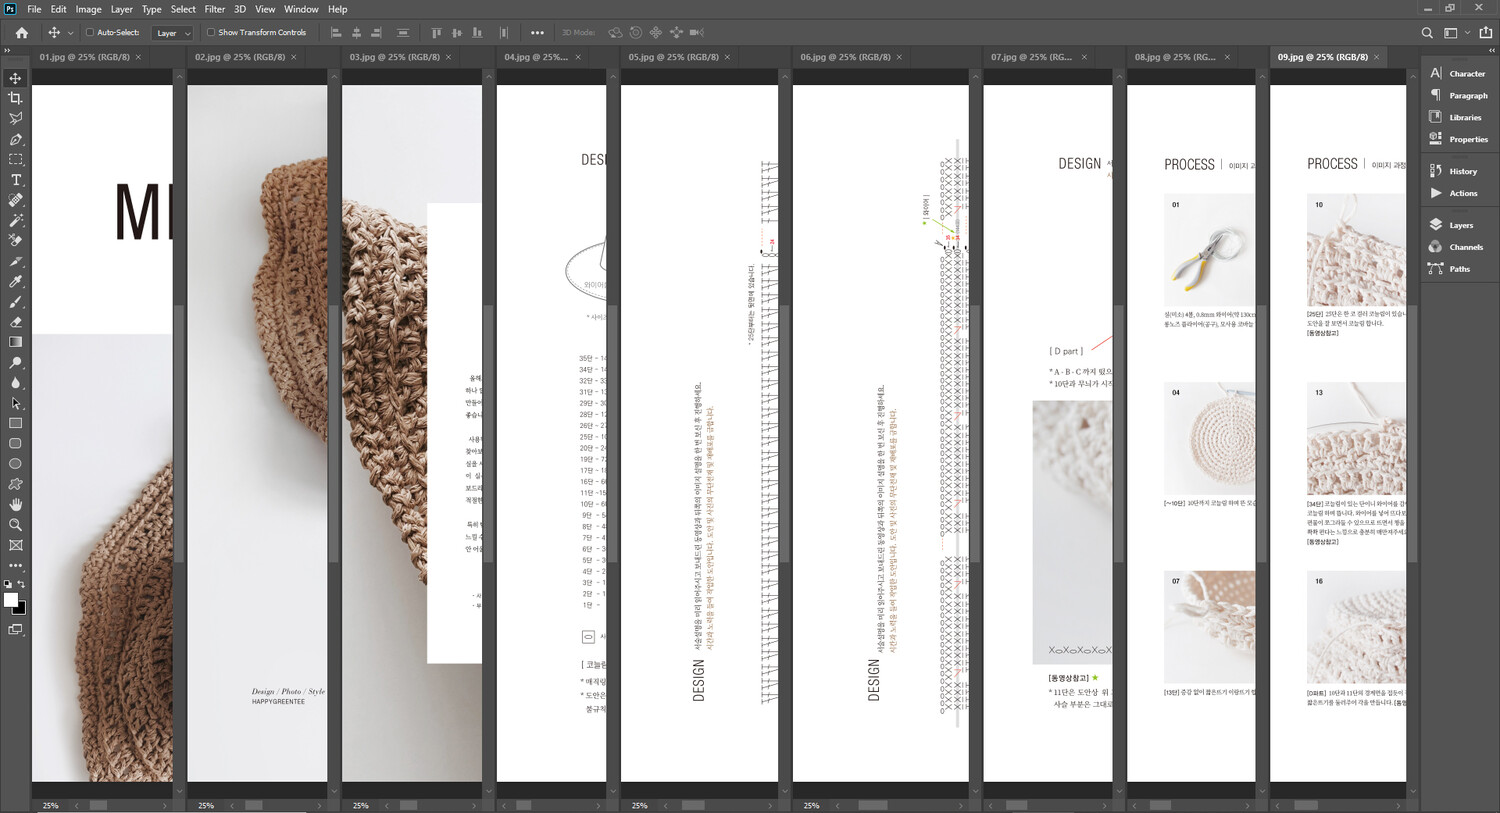Pick the Eyedropper tool
The height and width of the screenshot is (813, 1500).
tap(15, 282)
